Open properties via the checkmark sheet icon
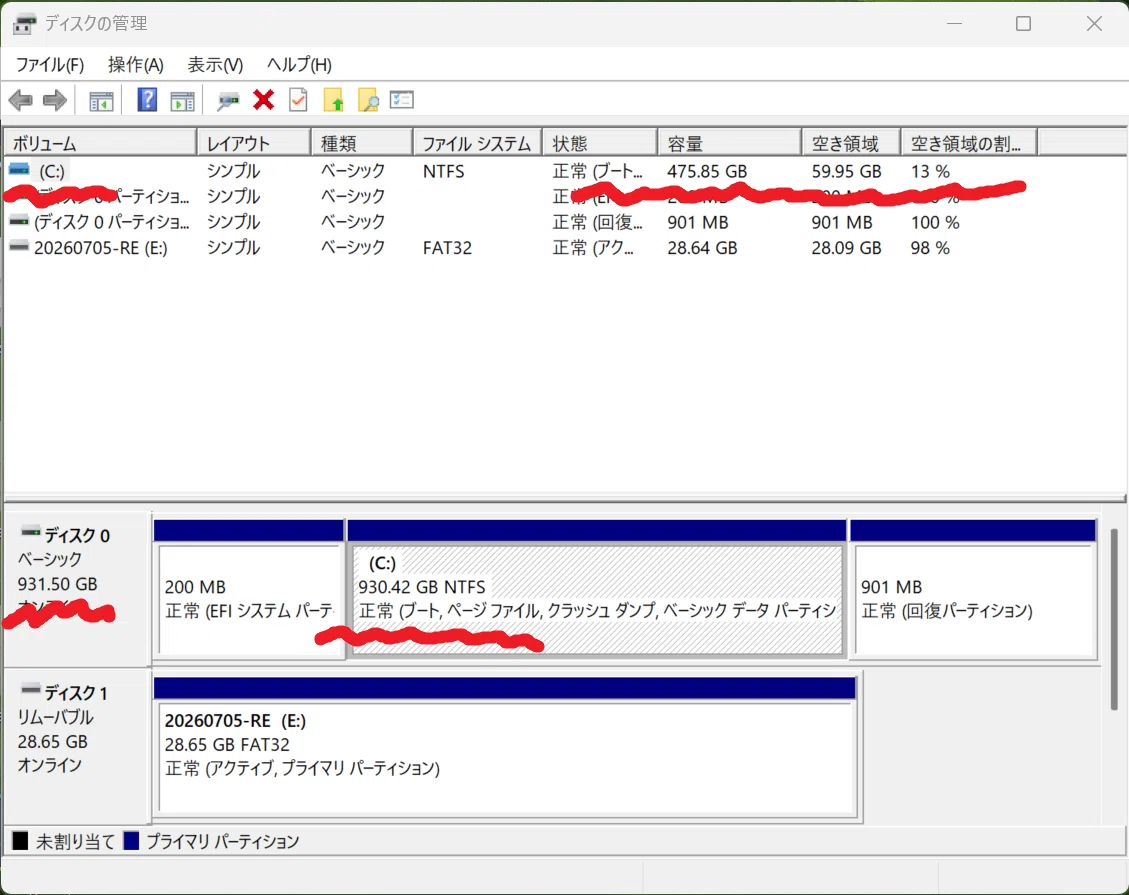 (x=298, y=99)
